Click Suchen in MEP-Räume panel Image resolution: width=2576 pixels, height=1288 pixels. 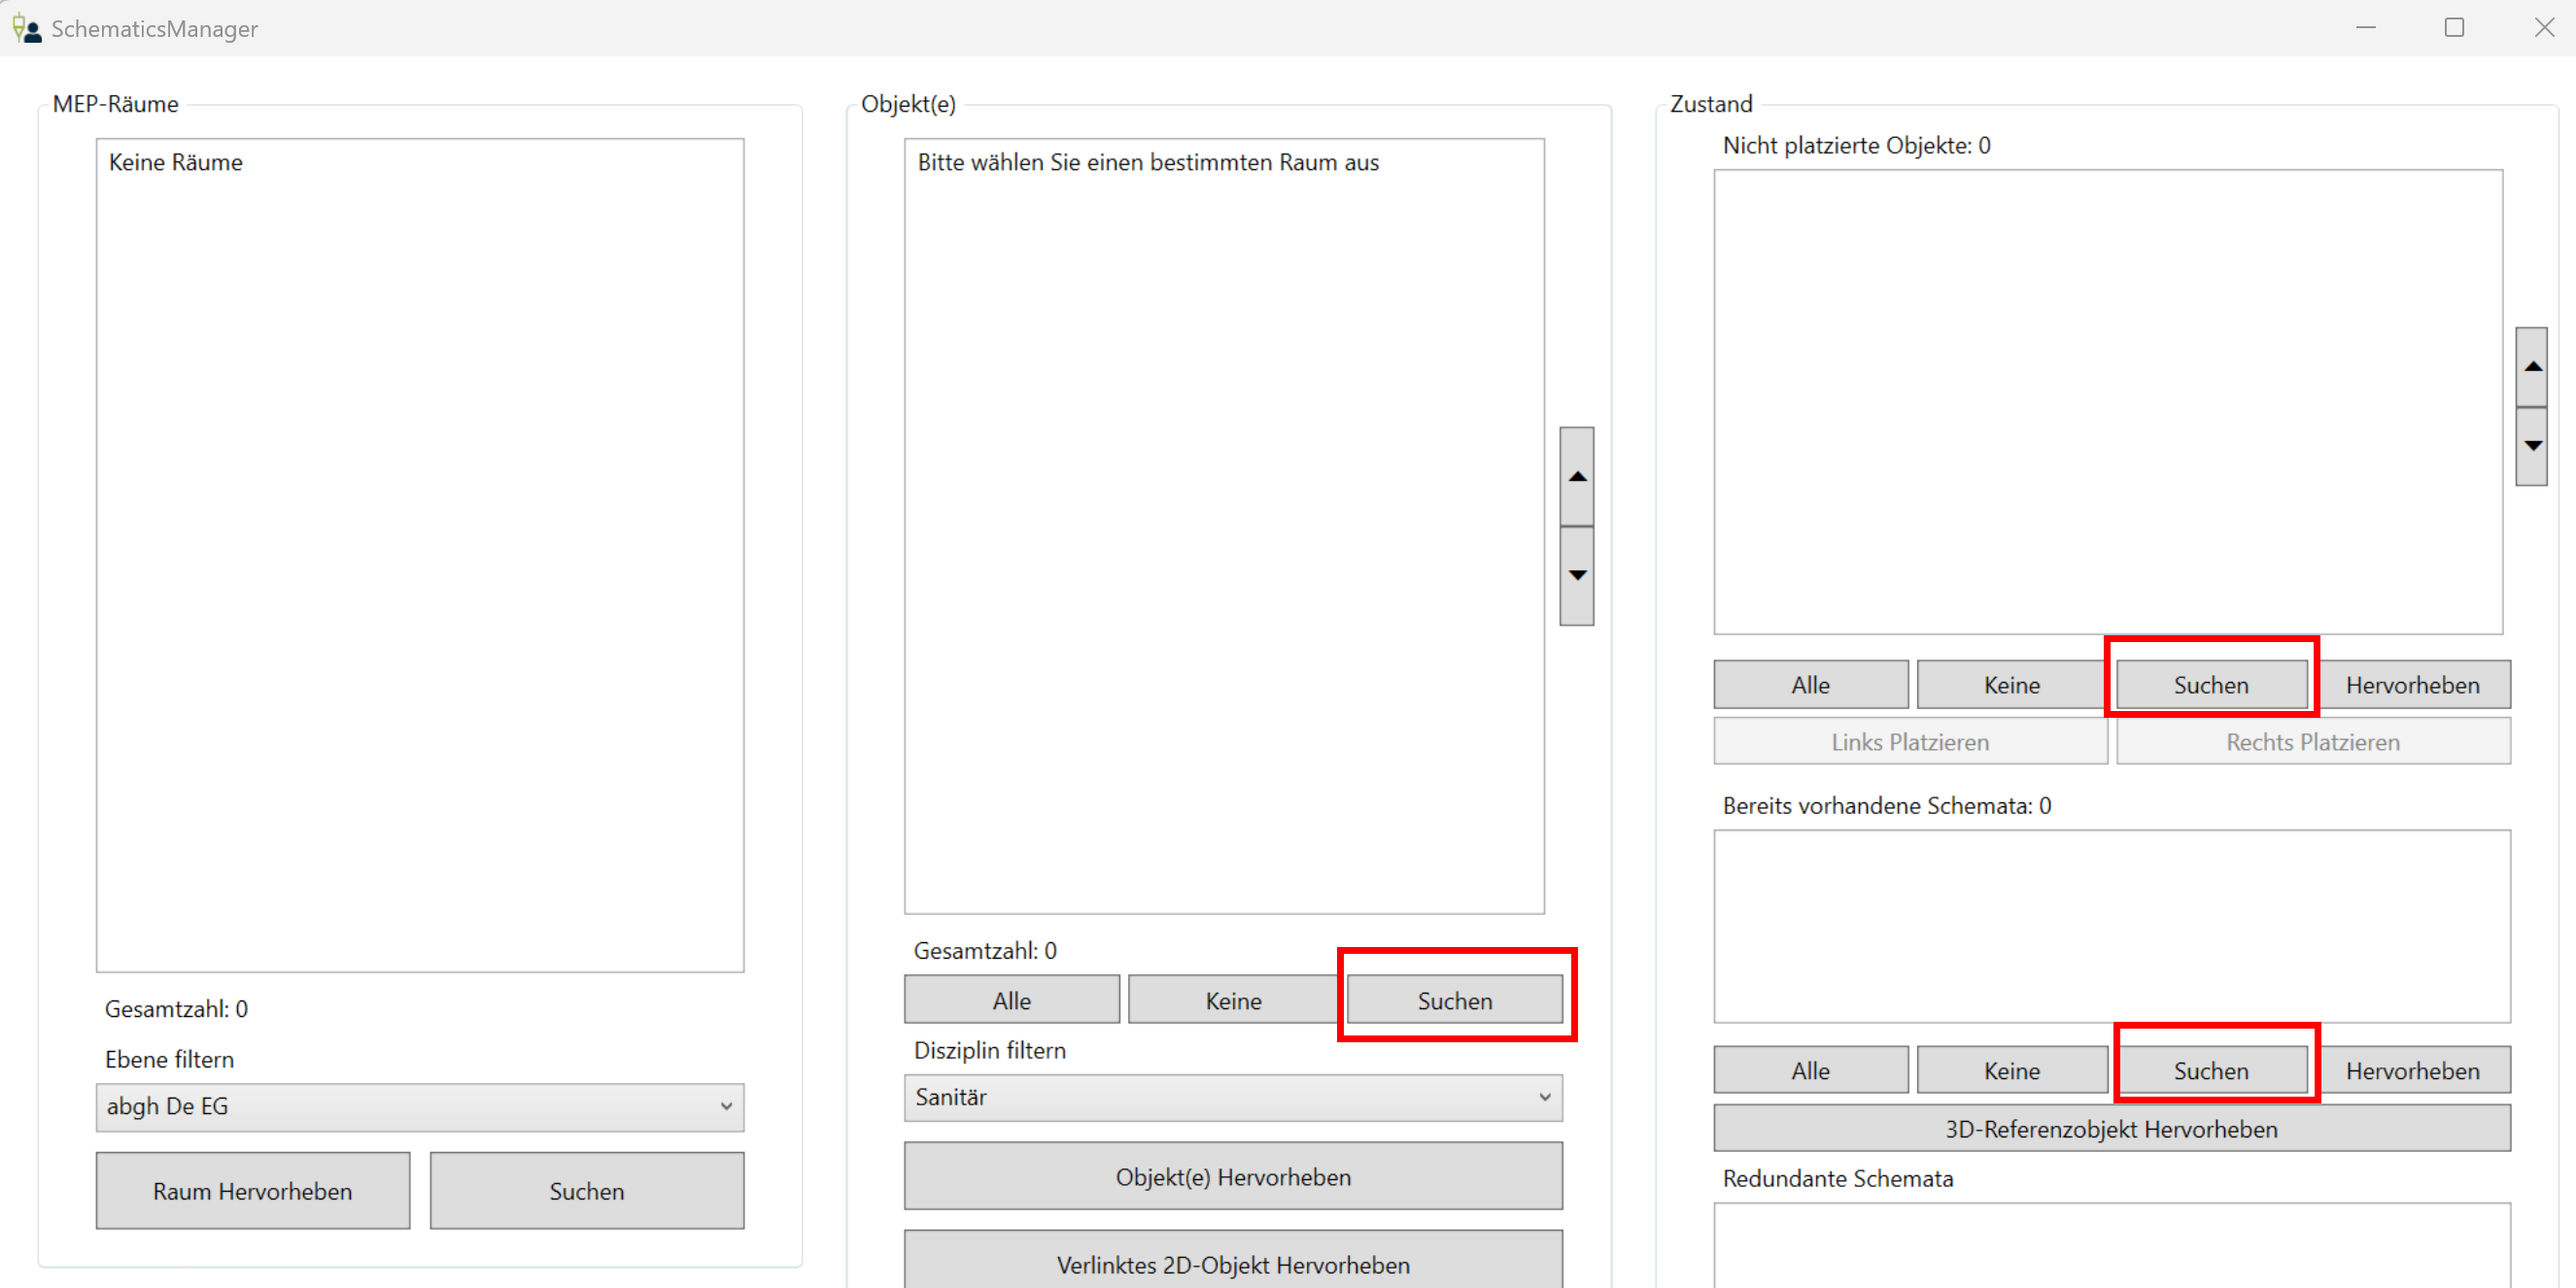tap(586, 1191)
